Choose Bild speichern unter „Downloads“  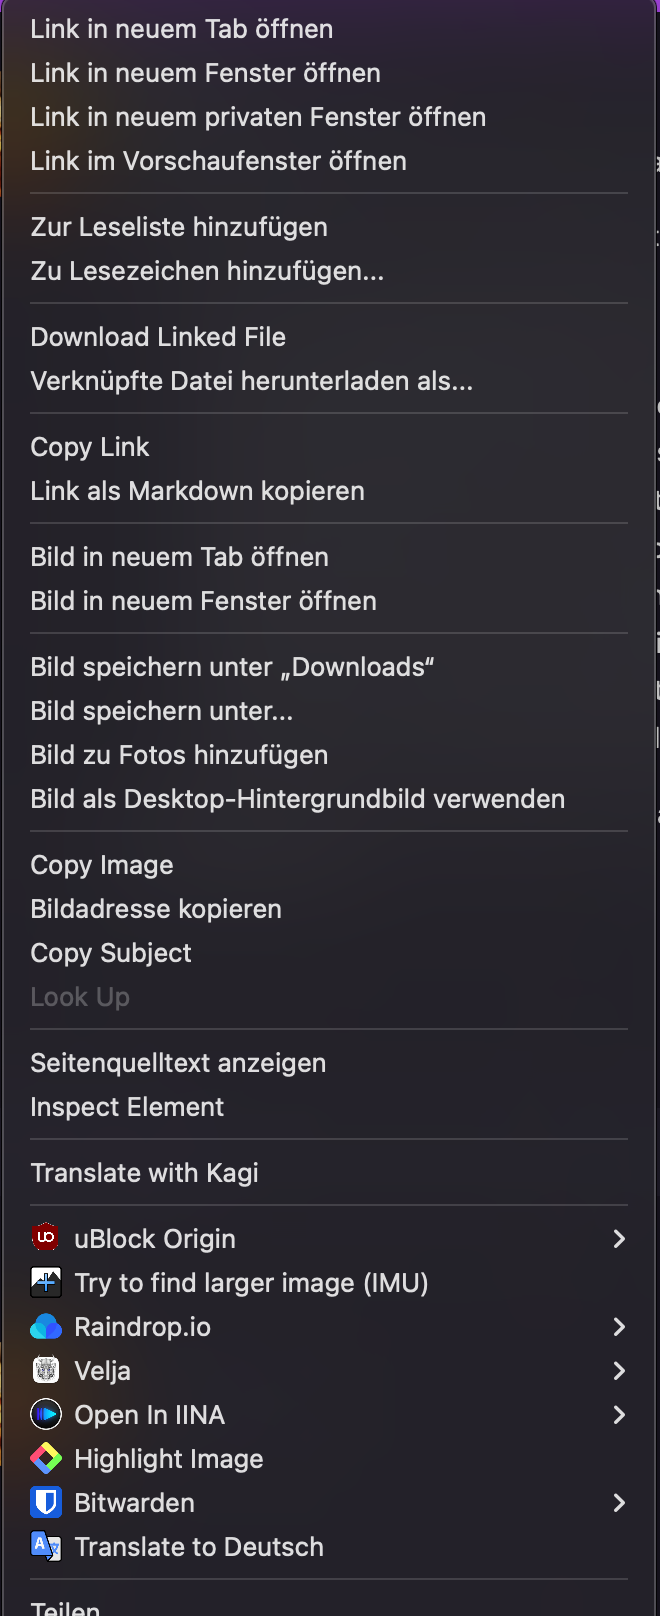click(x=232, y=667)
